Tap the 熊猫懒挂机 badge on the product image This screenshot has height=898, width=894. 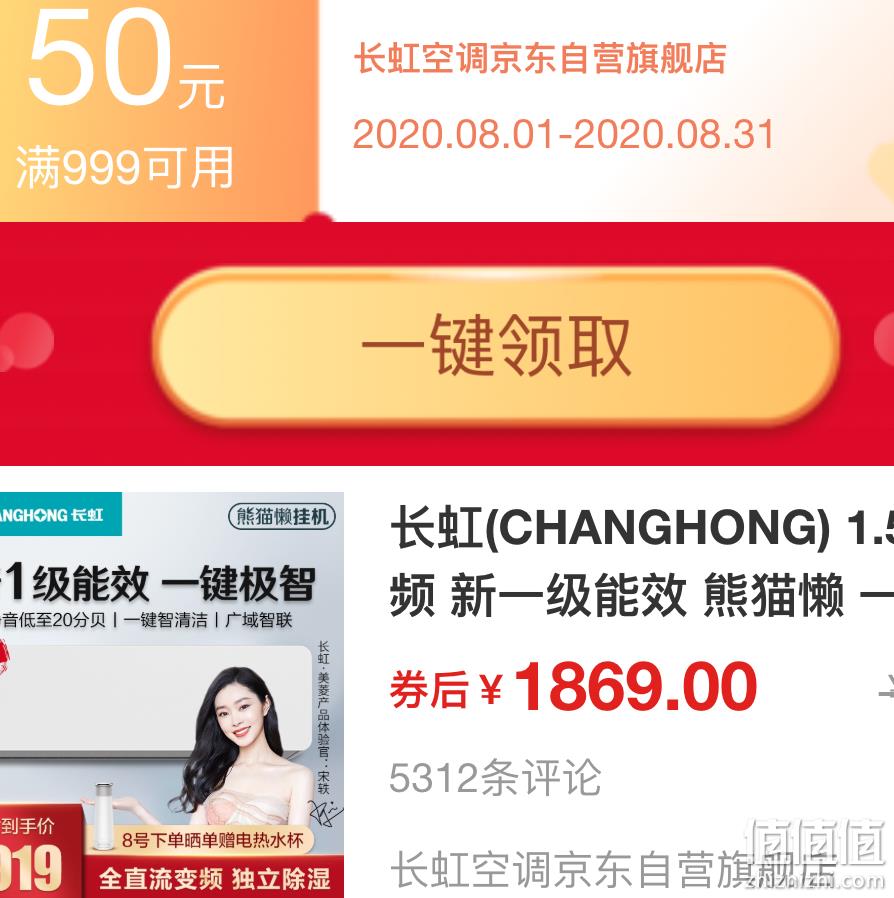pyautogui.click(x=282, y=517)
